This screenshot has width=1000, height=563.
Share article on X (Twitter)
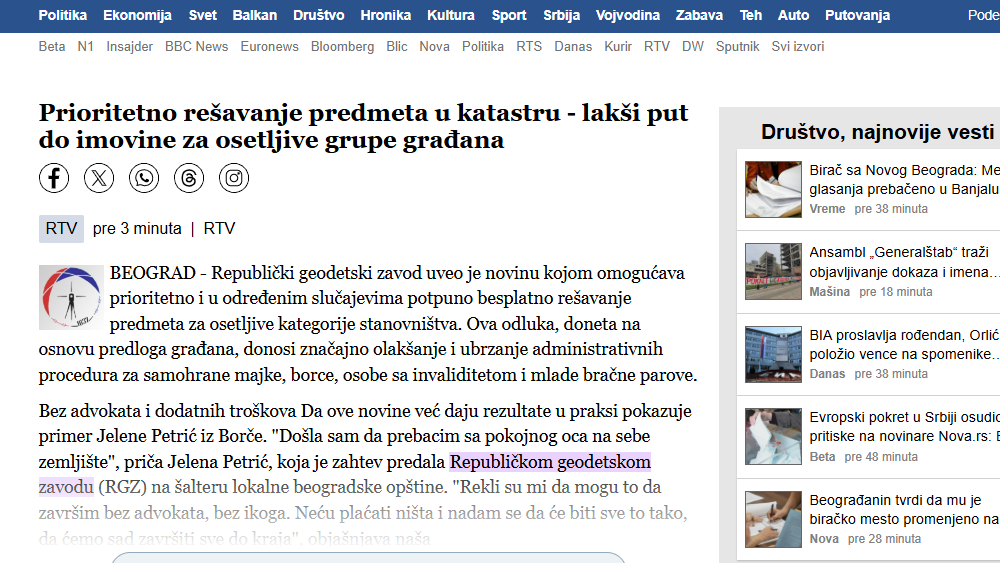[99, 178]
